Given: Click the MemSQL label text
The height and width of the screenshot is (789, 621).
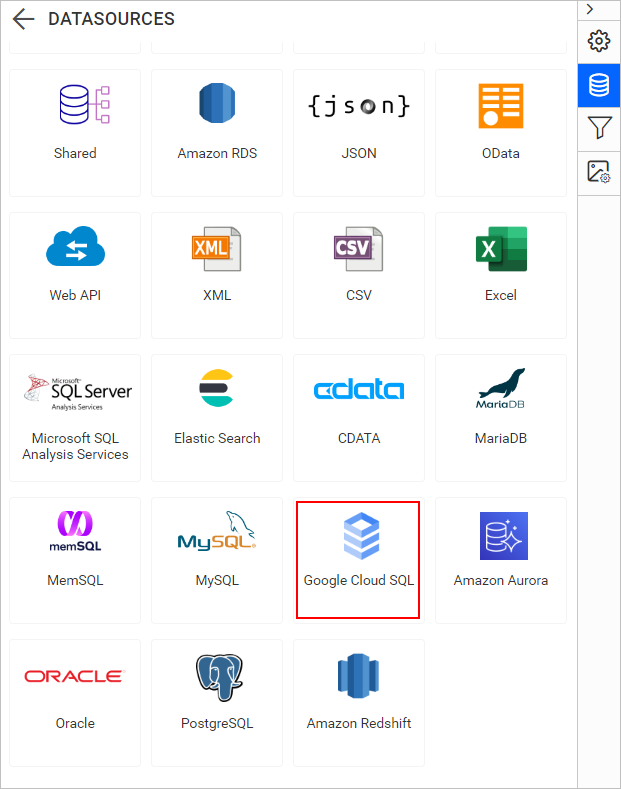Looking at the screenshot, I should pyautogui.click(x=75, y=580).
